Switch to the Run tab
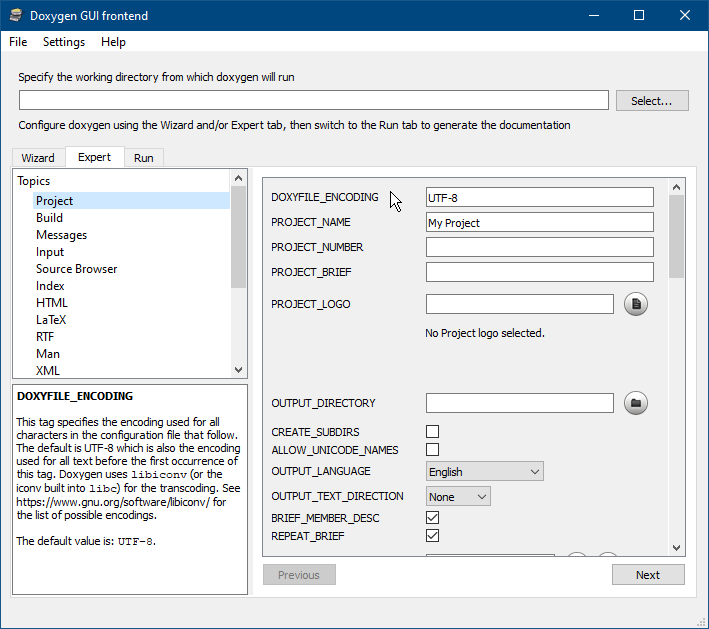This screenshot has height=629, width=709. coord(144,158)
